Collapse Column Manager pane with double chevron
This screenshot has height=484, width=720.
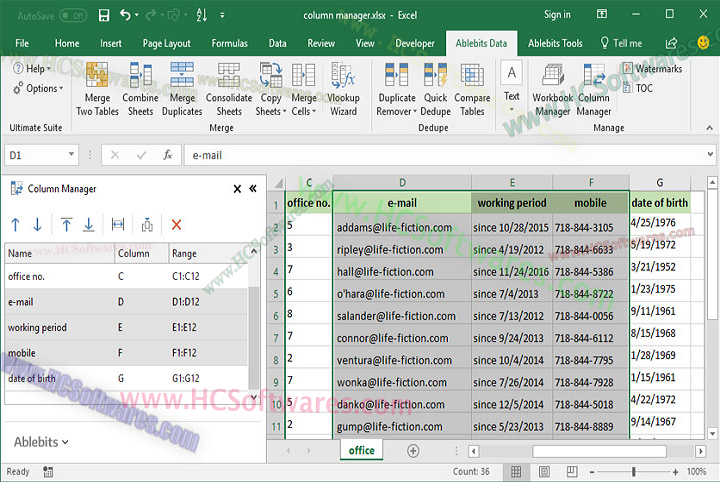click(x=253, y=188)
